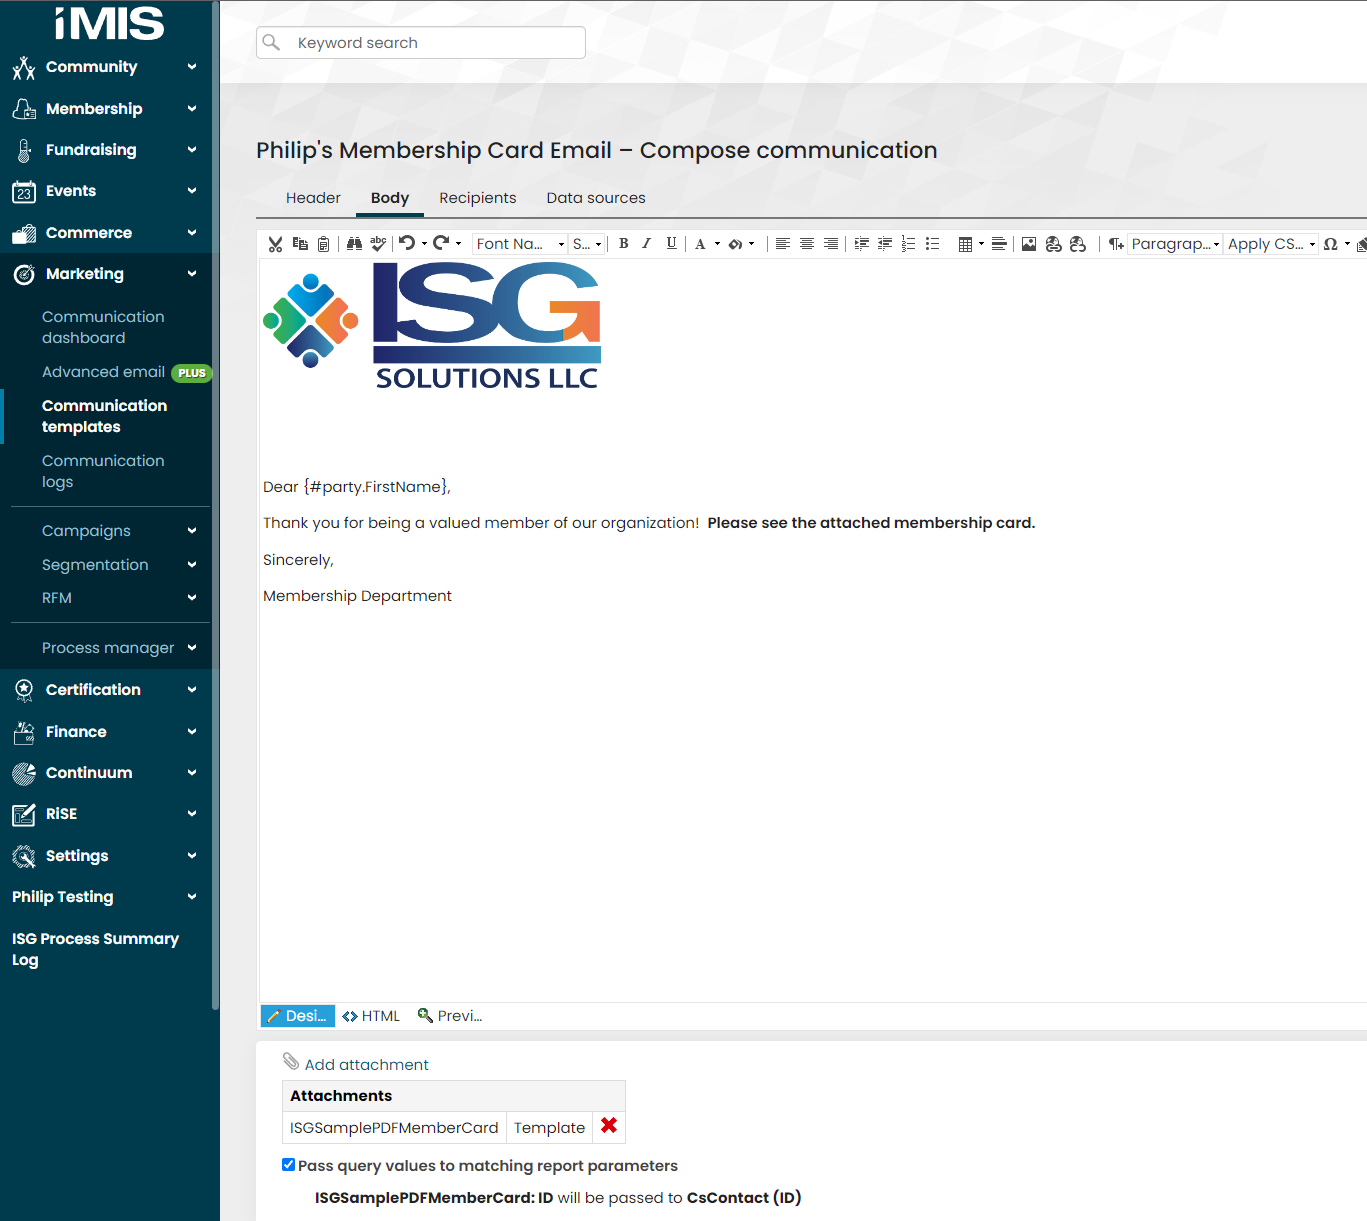The height and width of the screenshot is (1221, 1367).
Task: Open the Data sources tab
Action: [x=595, y=198]
